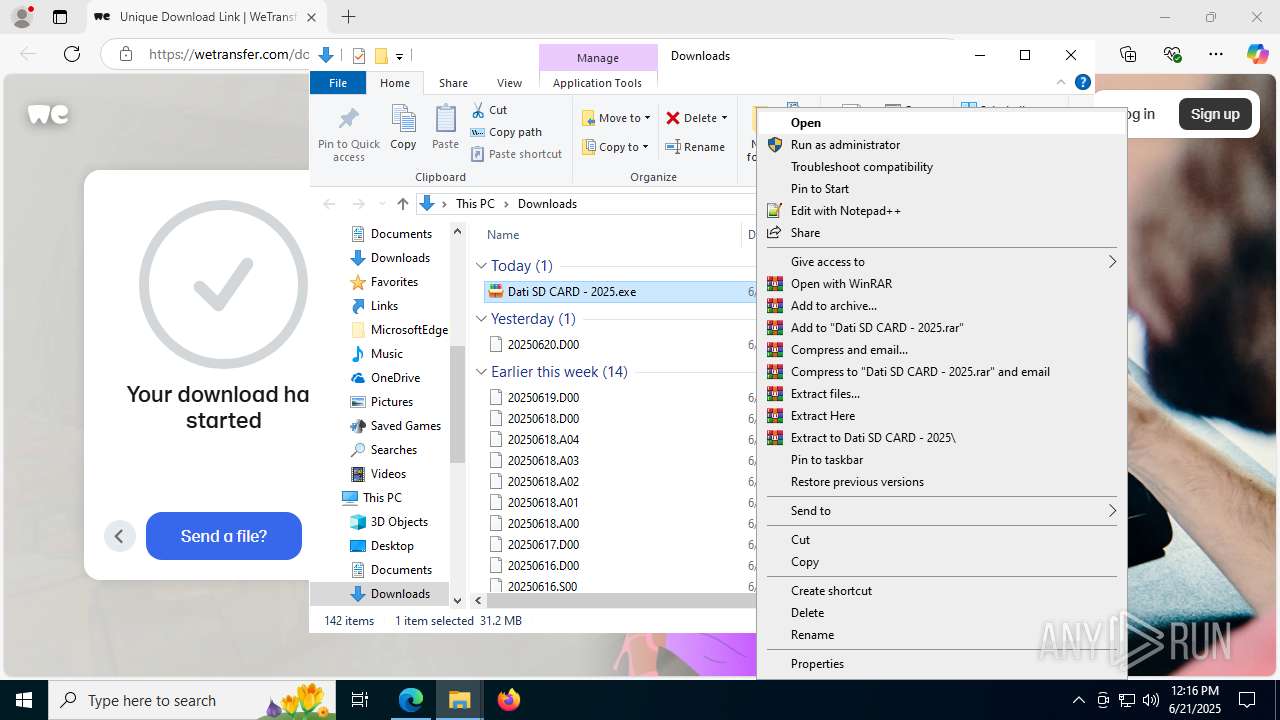Screen dimensions: 1280x720
Task: Collapse the Today (1) group
Action: coord(481,266)
